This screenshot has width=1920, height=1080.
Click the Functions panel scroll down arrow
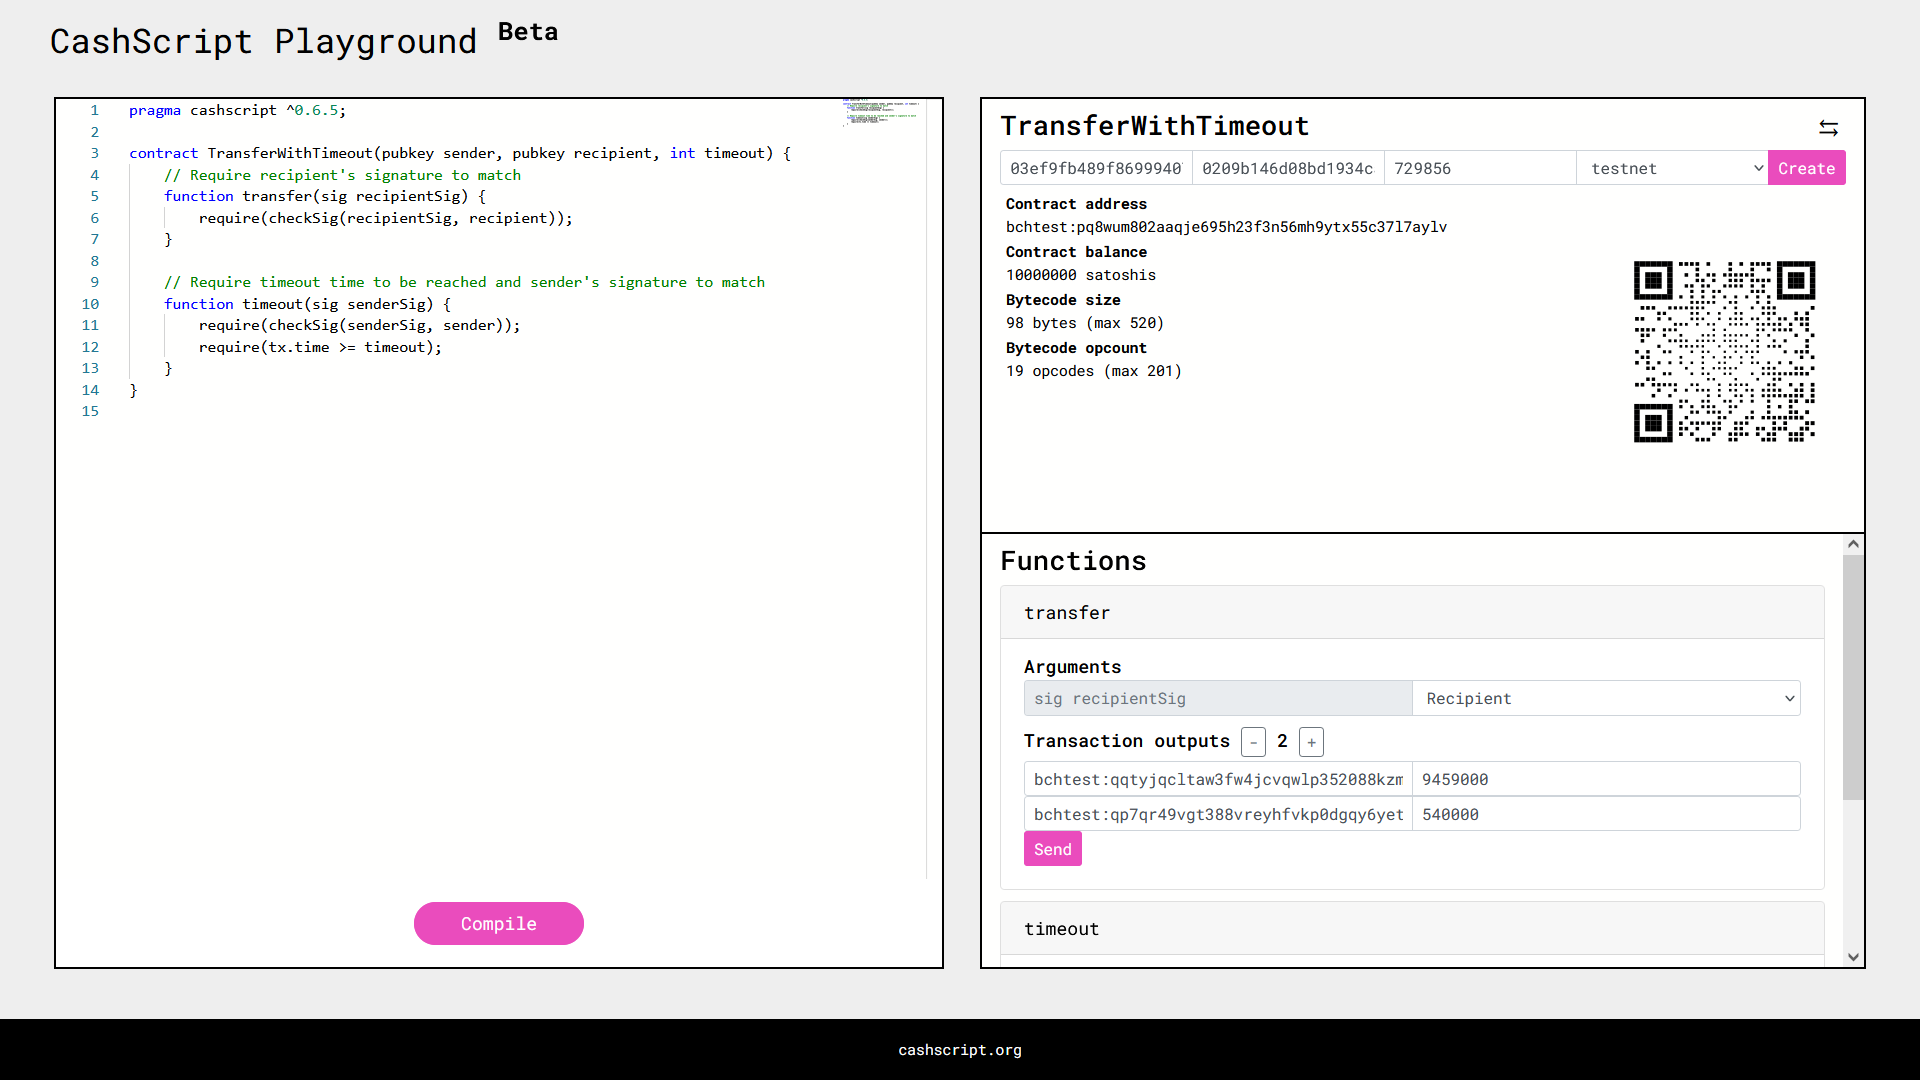1853,957
